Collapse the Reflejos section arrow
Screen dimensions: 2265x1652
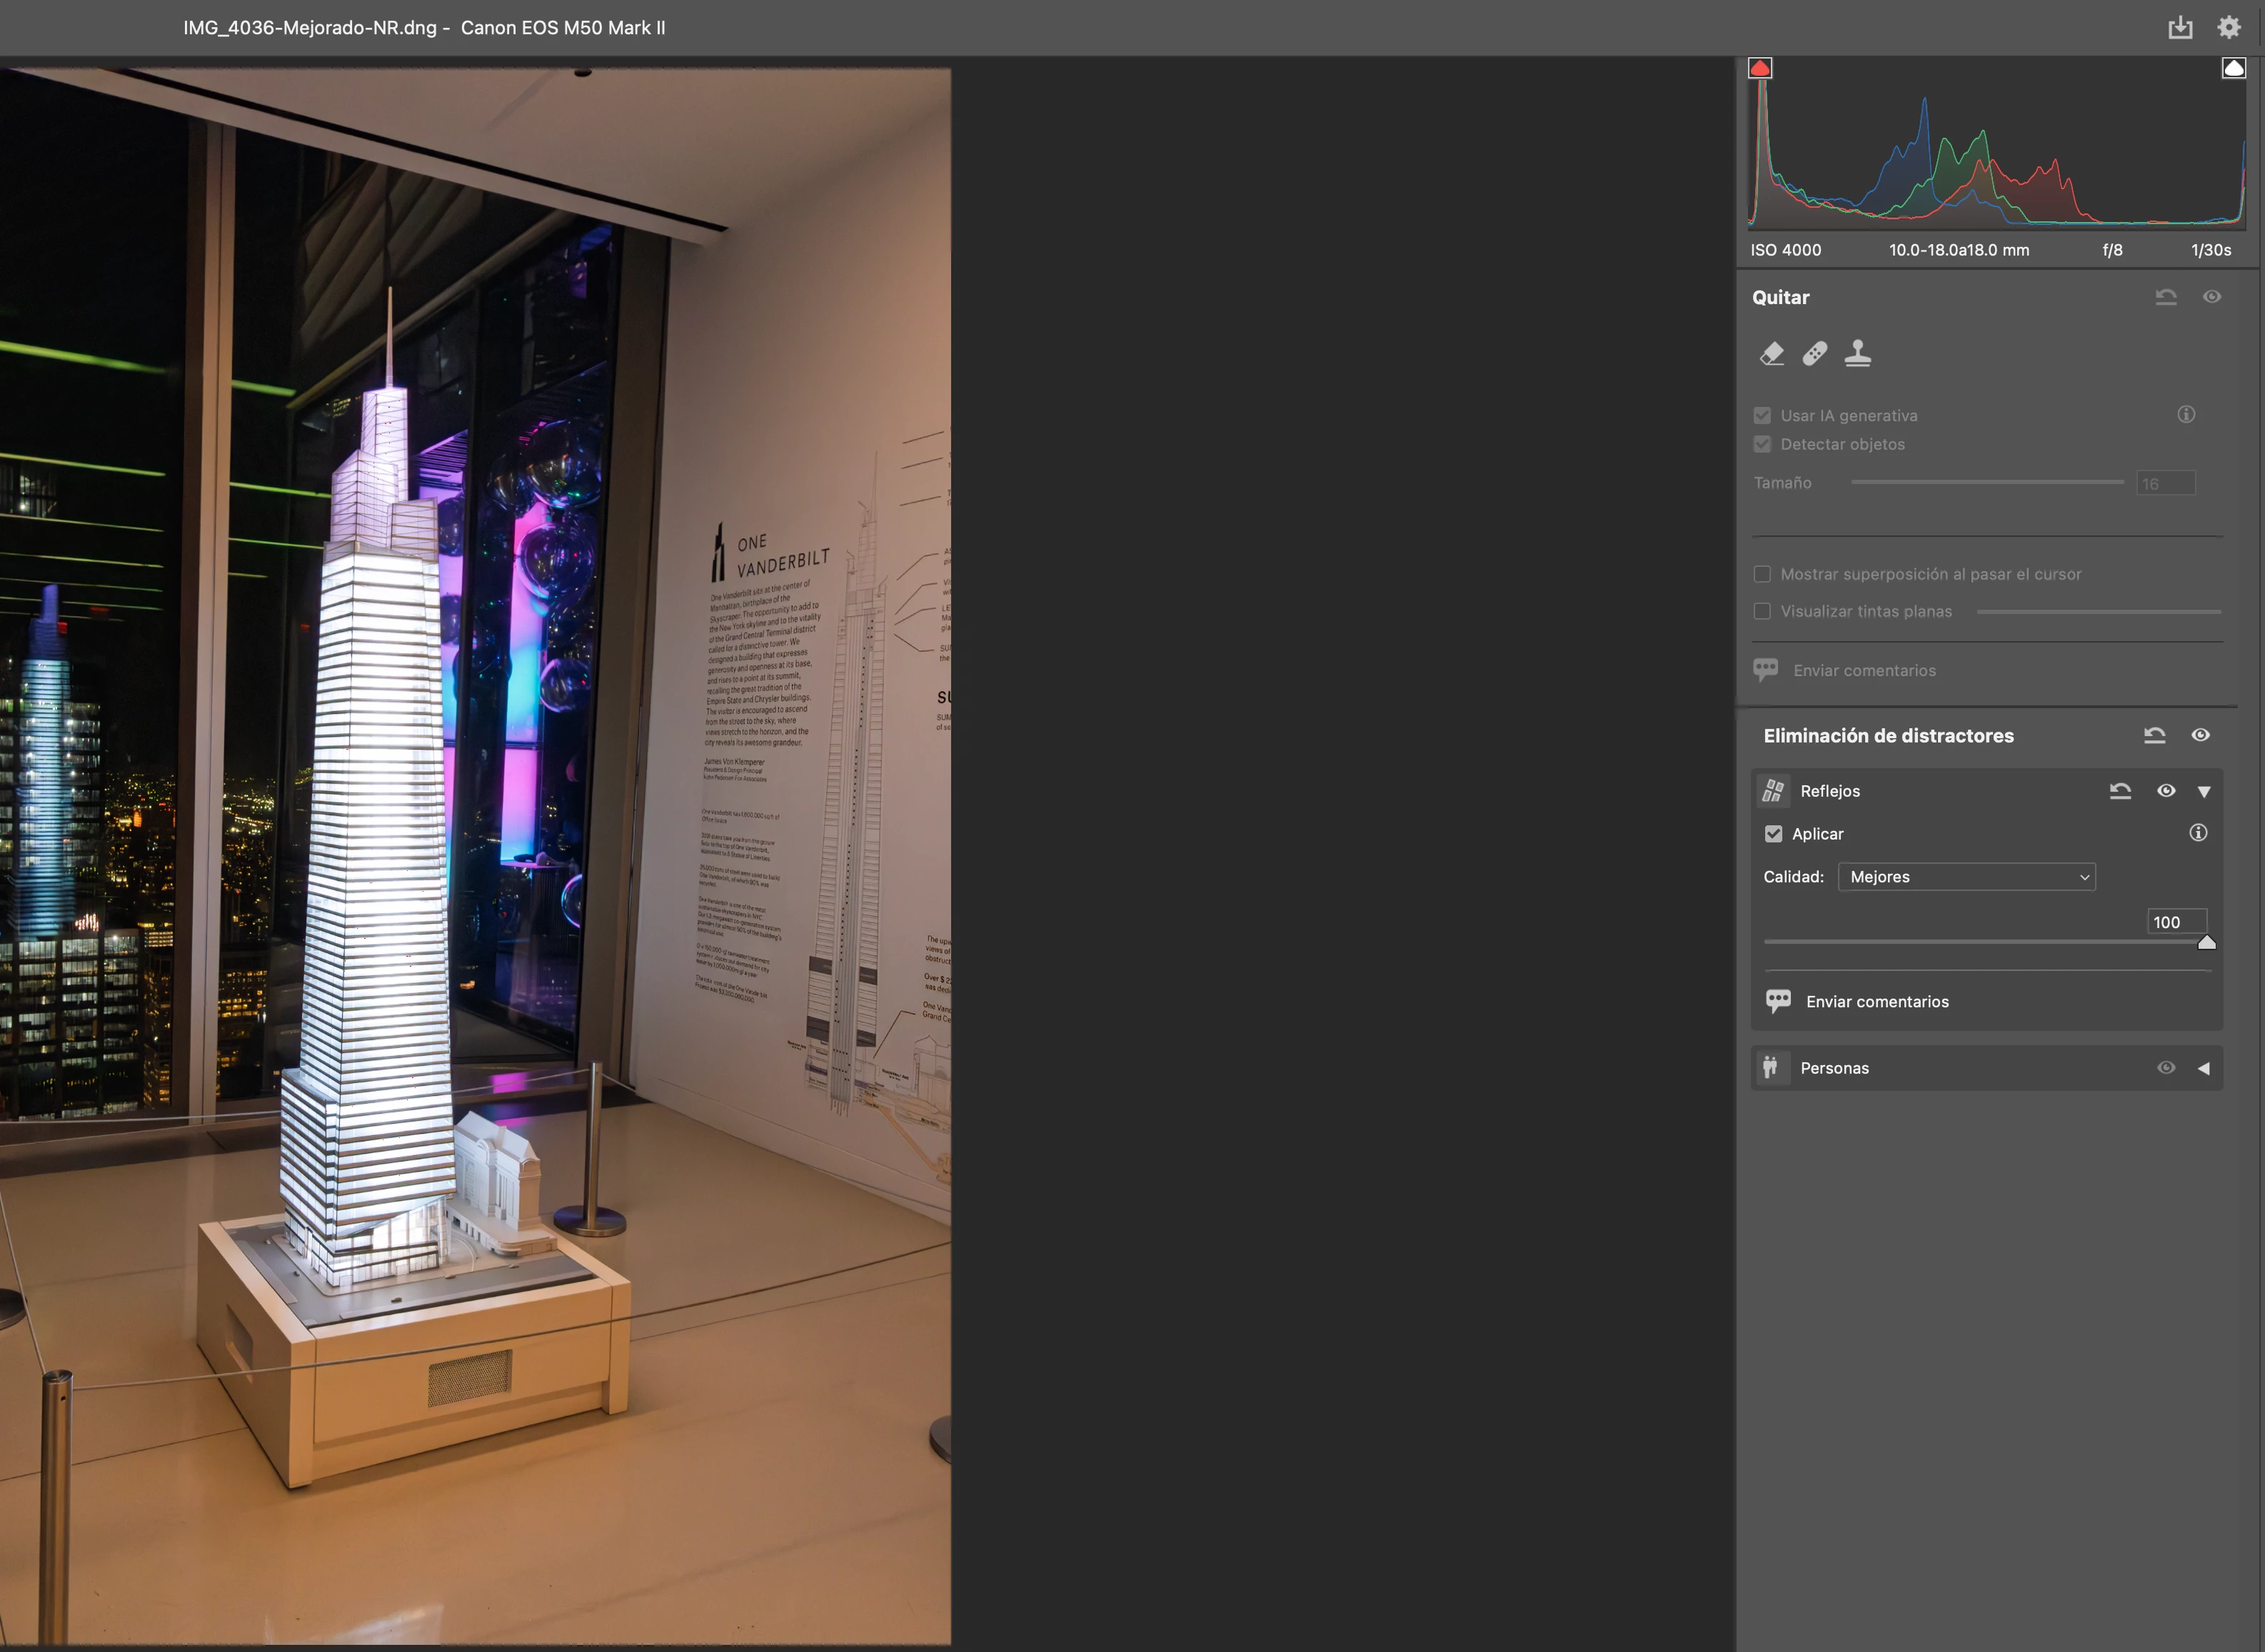coord(2204,792)
